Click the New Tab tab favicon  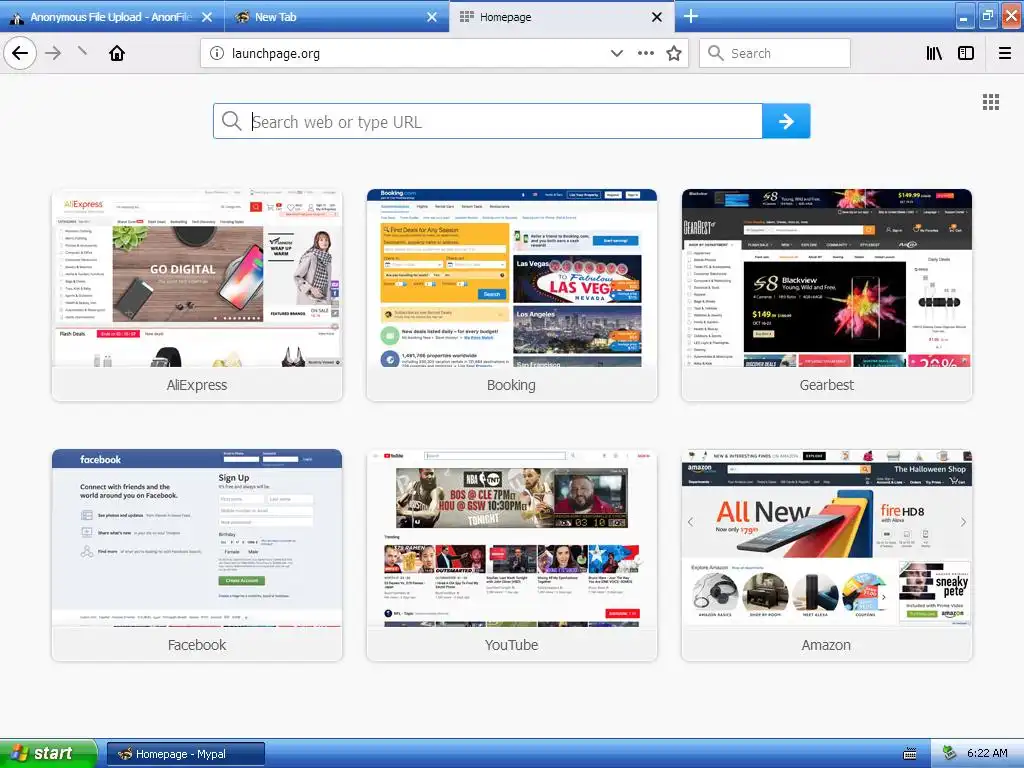click(x=242, y=16)
